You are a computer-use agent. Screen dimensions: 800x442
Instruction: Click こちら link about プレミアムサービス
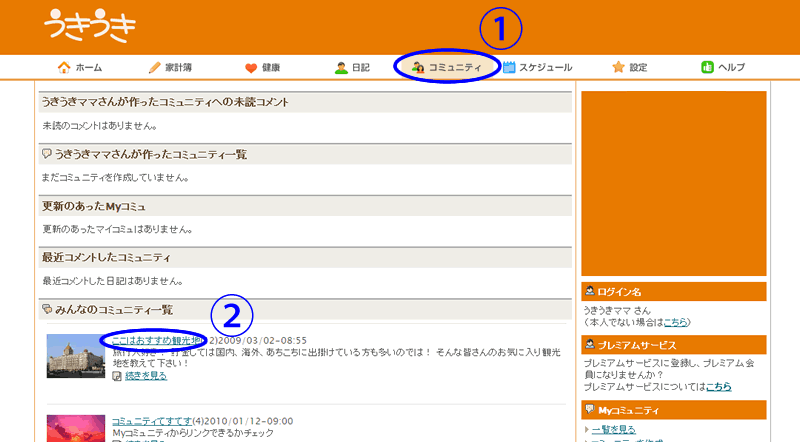pyautogui.click(x=718, y=387)
